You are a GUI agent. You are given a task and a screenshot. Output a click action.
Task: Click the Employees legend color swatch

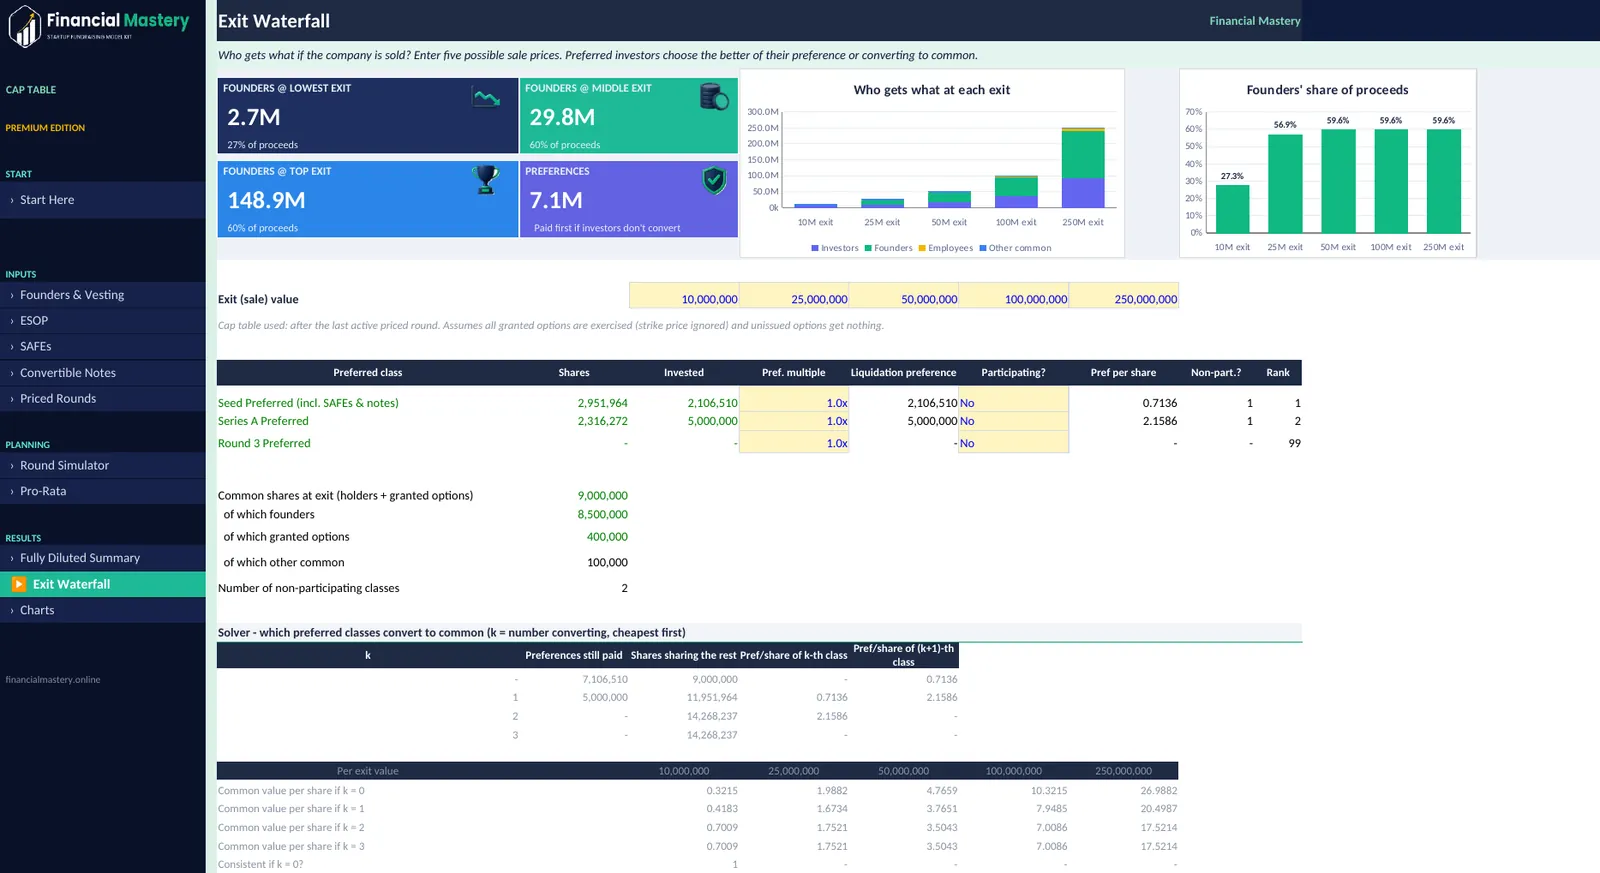(x=922, y=248)
